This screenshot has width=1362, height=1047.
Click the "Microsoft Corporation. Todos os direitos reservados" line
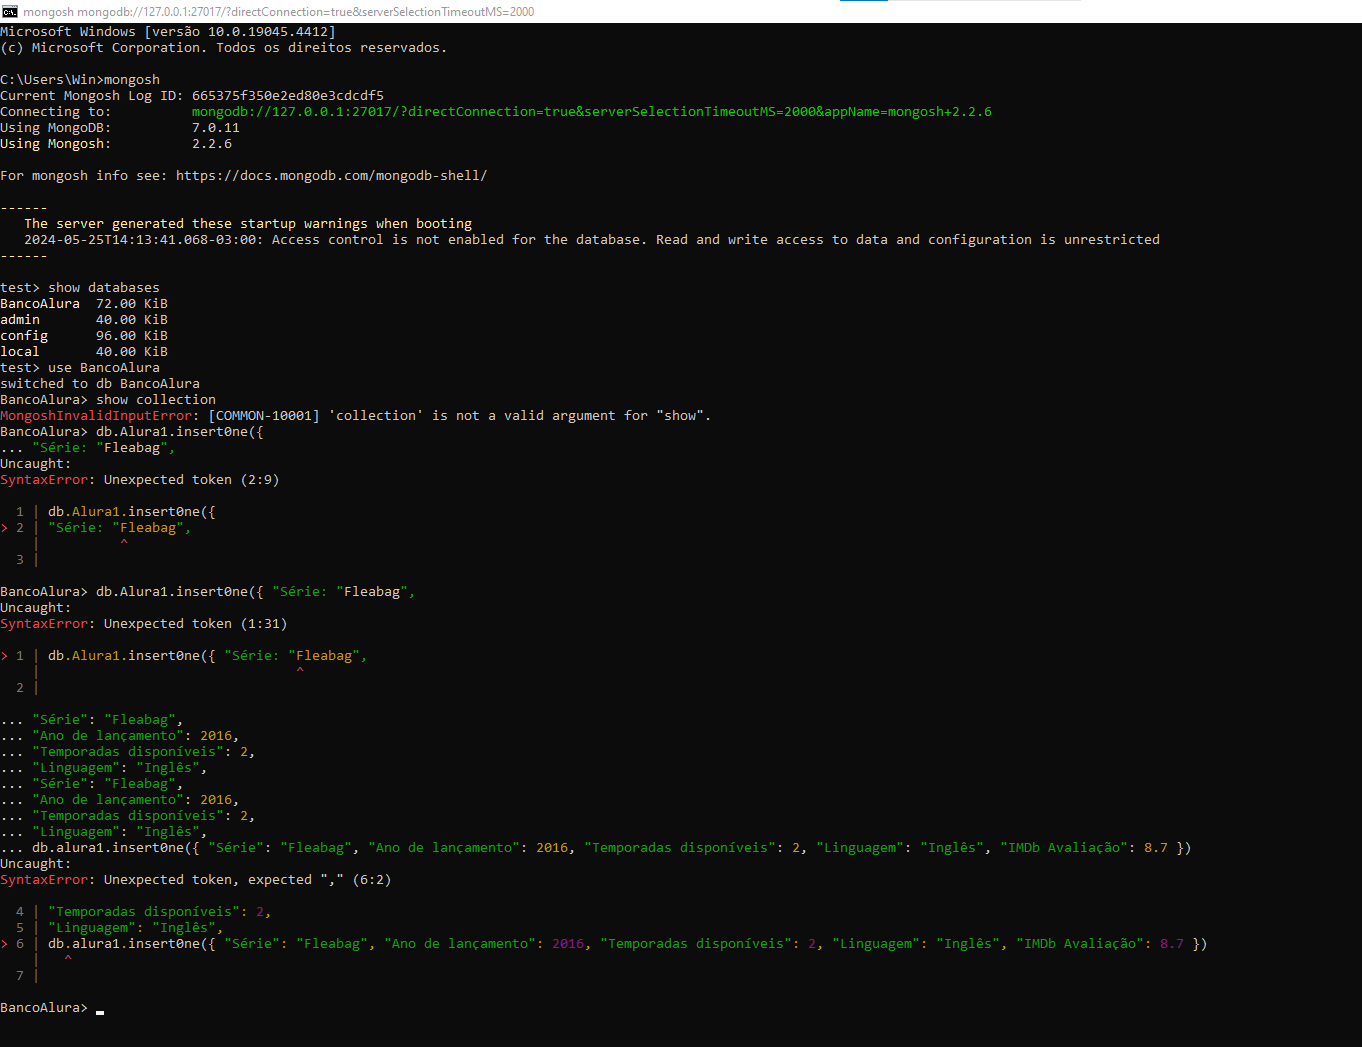[224, 48]
